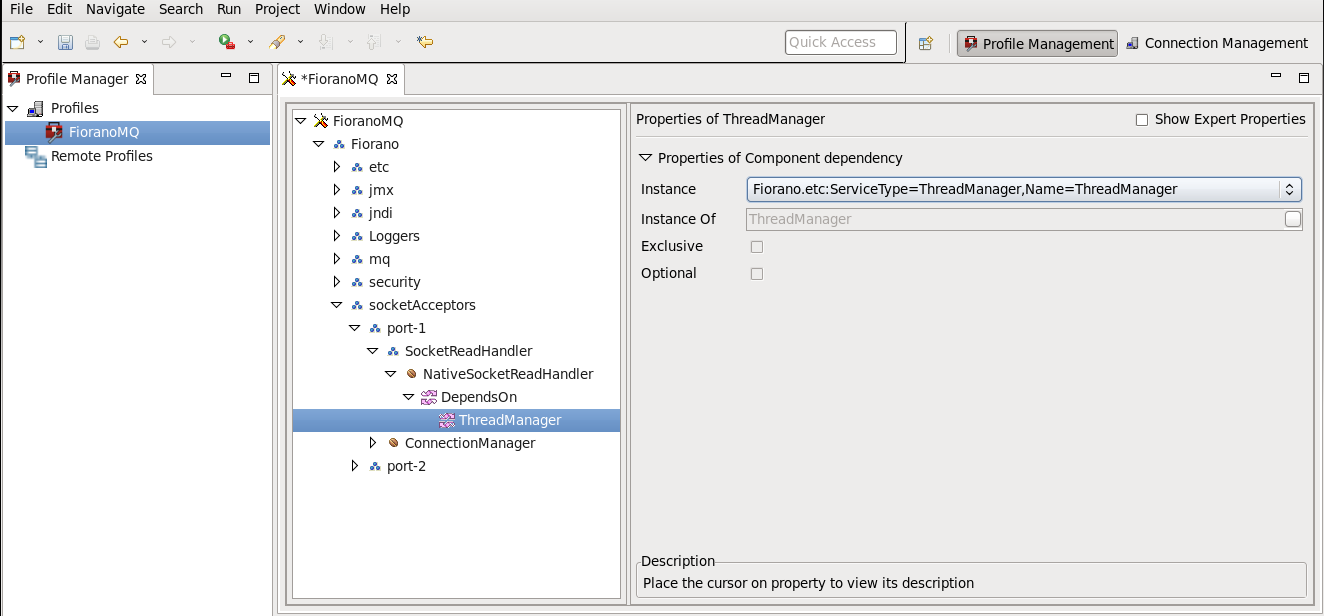Open the Instance combo box
The width and height of the screenshot is (1324, 616).
pyautogui.click(x=1024, y=189)
